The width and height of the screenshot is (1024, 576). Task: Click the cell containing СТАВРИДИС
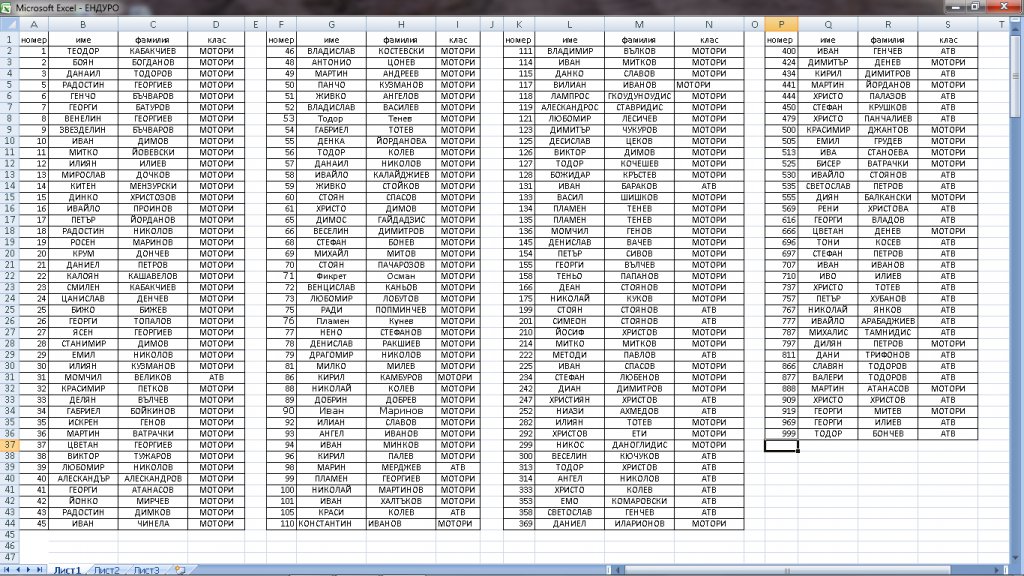coord(639,107)
